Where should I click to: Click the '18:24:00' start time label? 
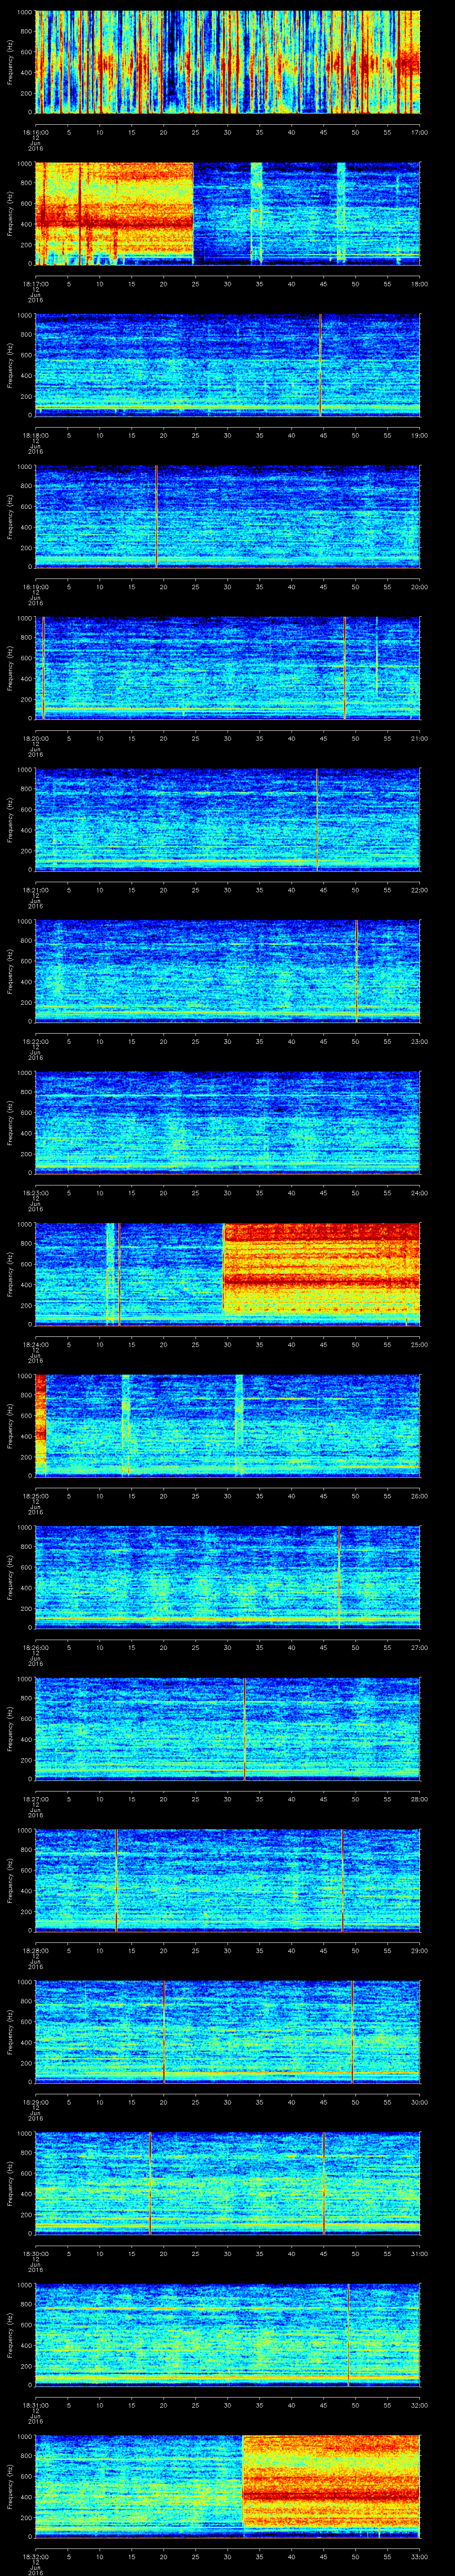click(x=35, y=1343)
